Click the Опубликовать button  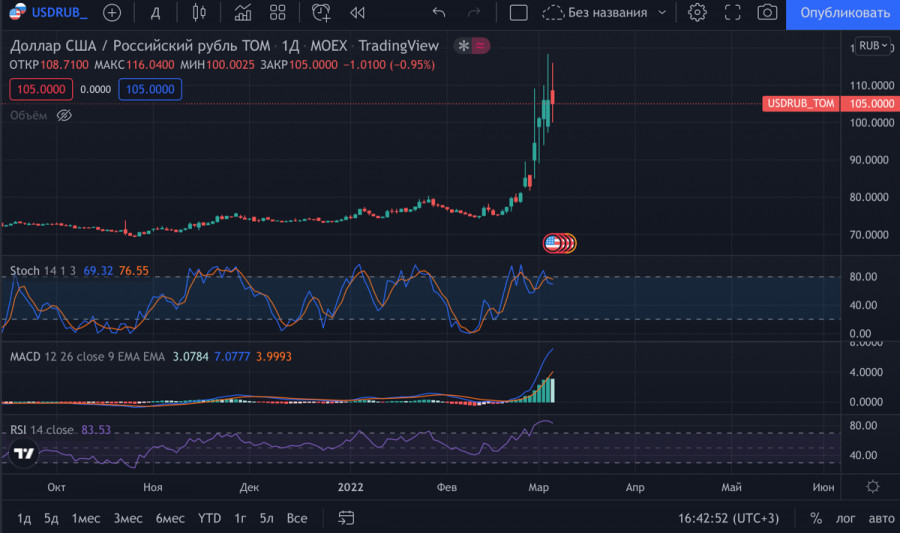point(843,13)
